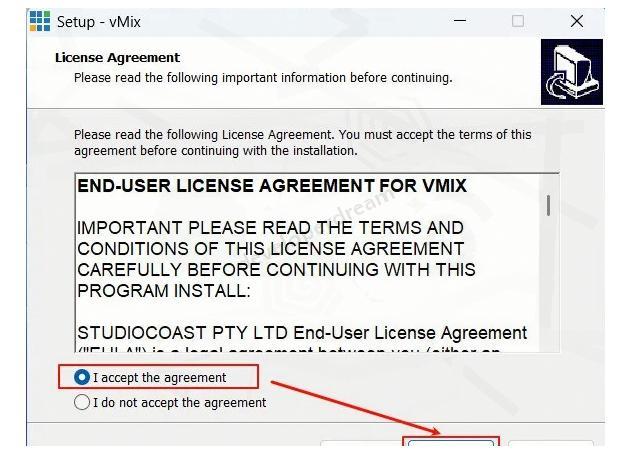
Task: Click the disabled maximize box
Action: (x=518, y=21)
